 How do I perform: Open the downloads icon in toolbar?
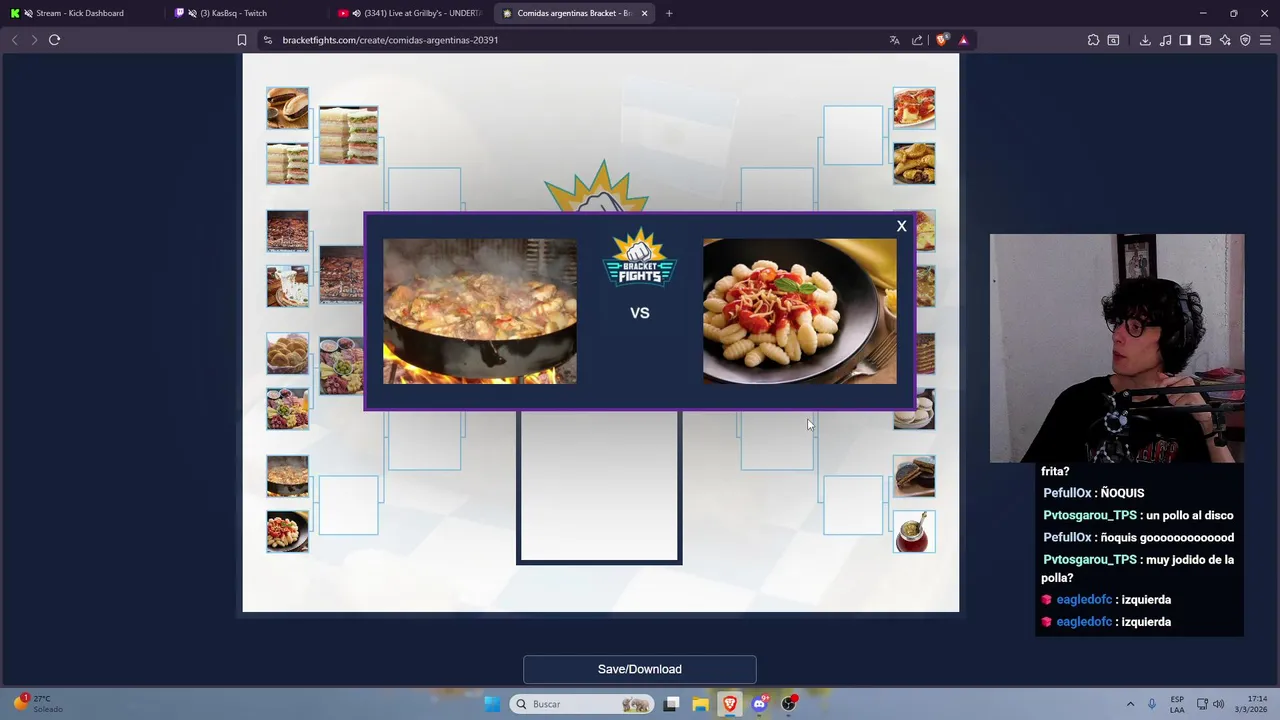point(1145,40)
